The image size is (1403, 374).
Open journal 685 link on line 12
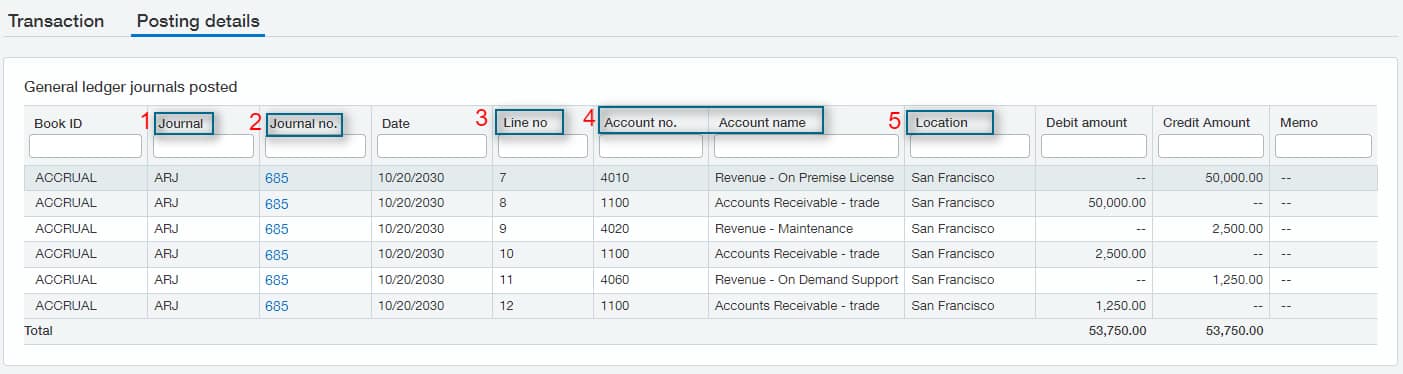click(276, 306)
